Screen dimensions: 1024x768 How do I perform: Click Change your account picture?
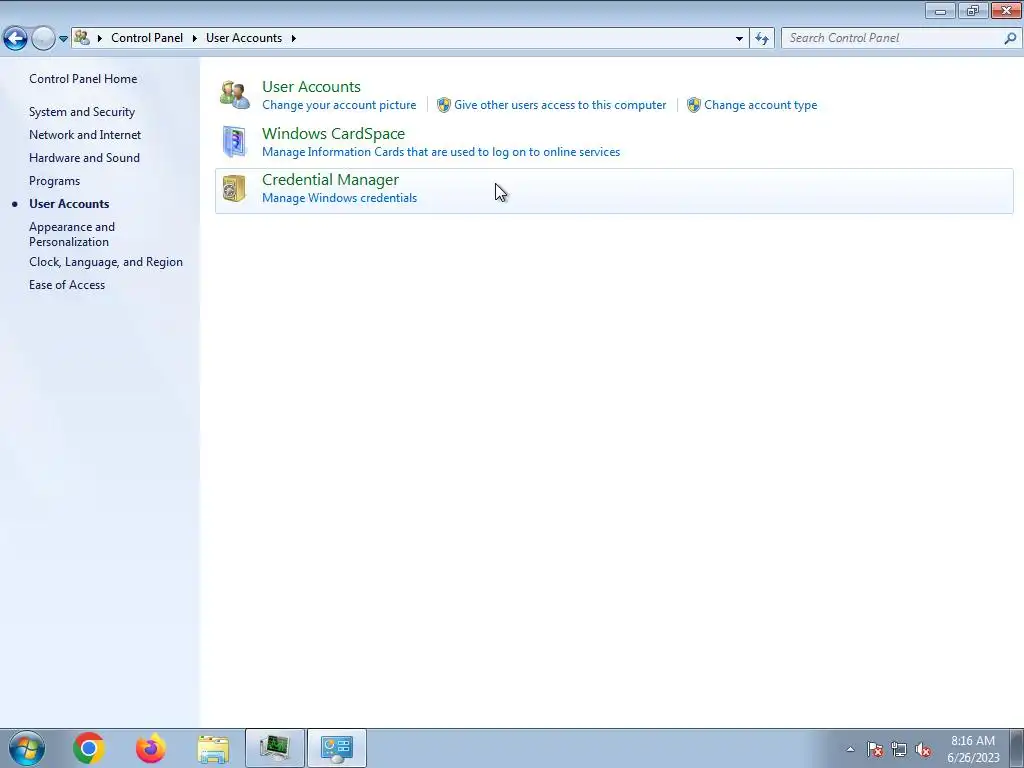tap(339, 104)
